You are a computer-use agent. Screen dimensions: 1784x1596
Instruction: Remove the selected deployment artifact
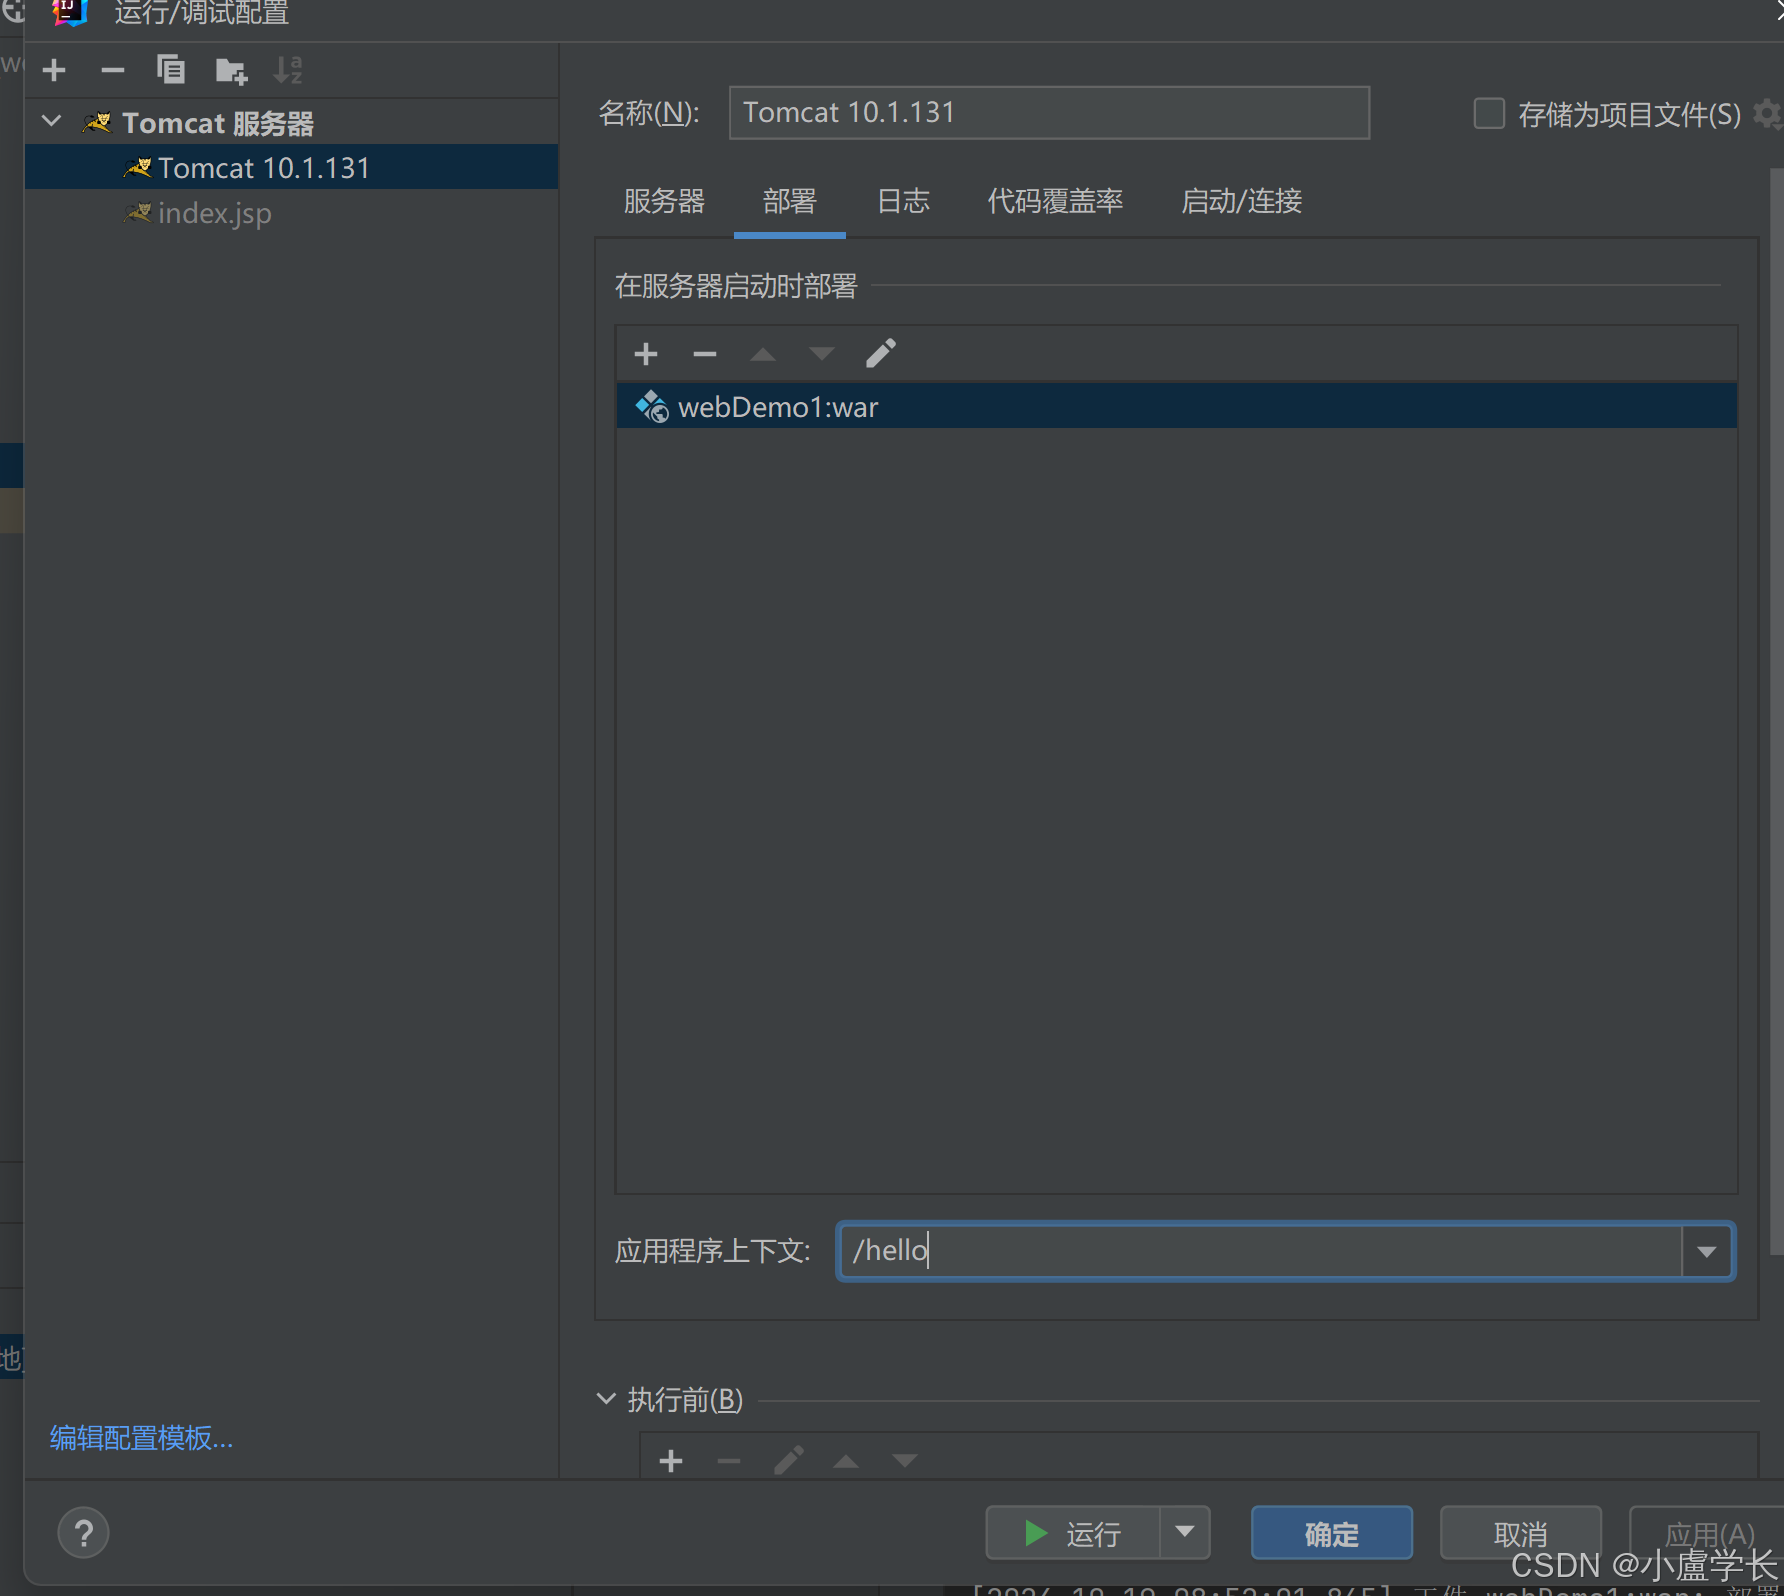click(705, 354)
